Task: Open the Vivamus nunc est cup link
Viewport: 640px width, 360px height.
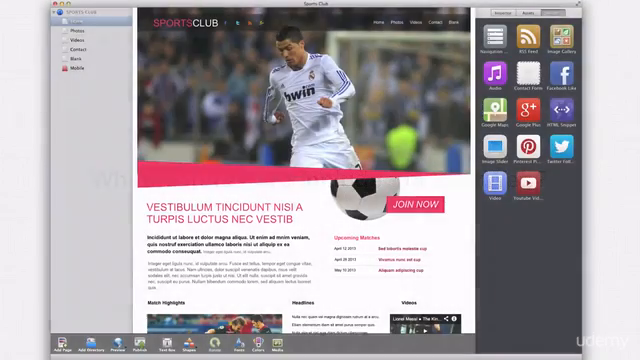Action: (399, 260)
